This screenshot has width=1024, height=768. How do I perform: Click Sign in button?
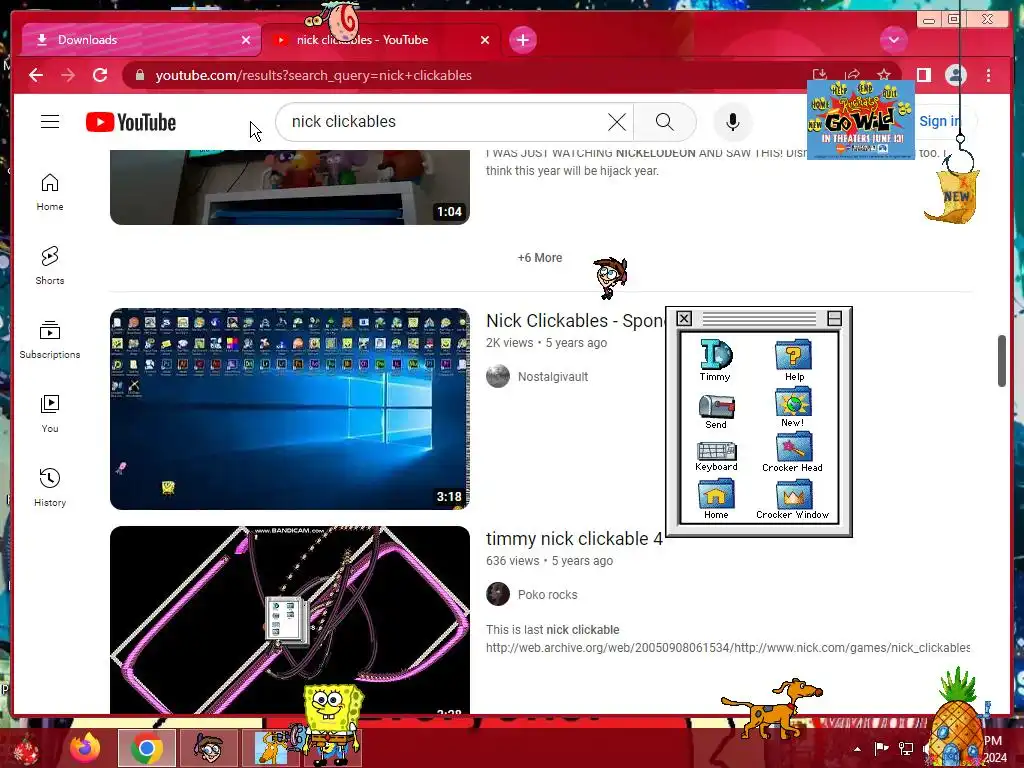pos(939,121)
